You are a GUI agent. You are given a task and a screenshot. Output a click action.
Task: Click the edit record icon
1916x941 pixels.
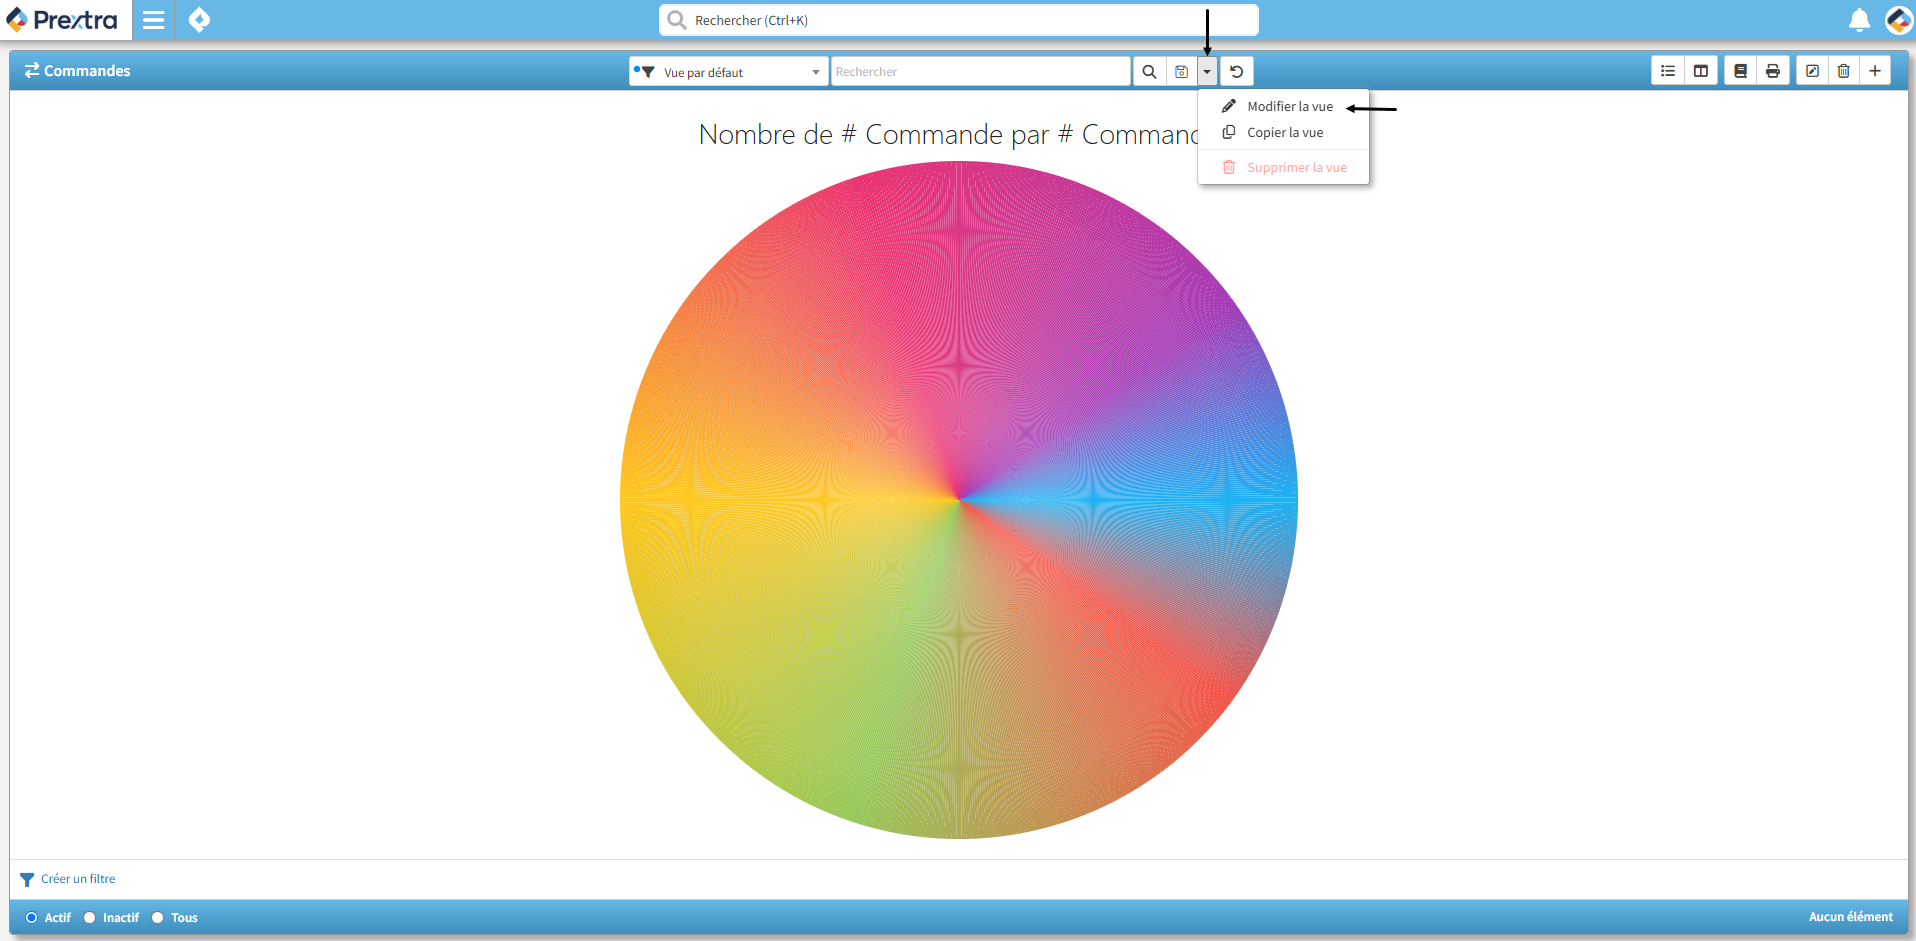pyautogui.click(x=1812, y=71)
